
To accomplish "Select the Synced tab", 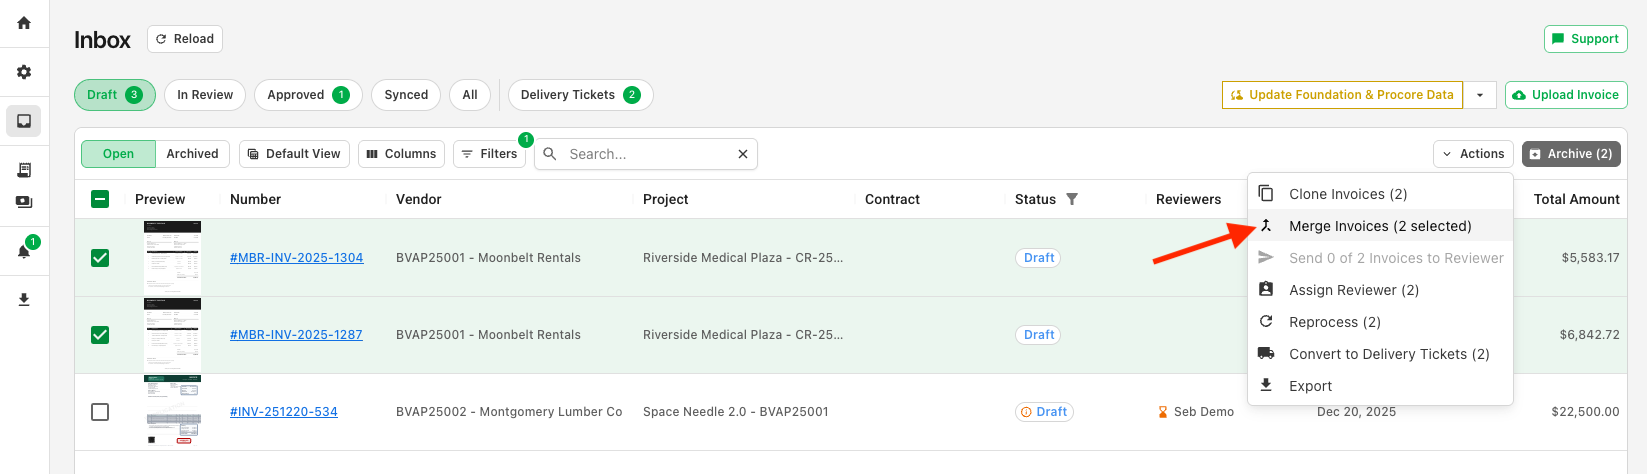I will 406,95.
